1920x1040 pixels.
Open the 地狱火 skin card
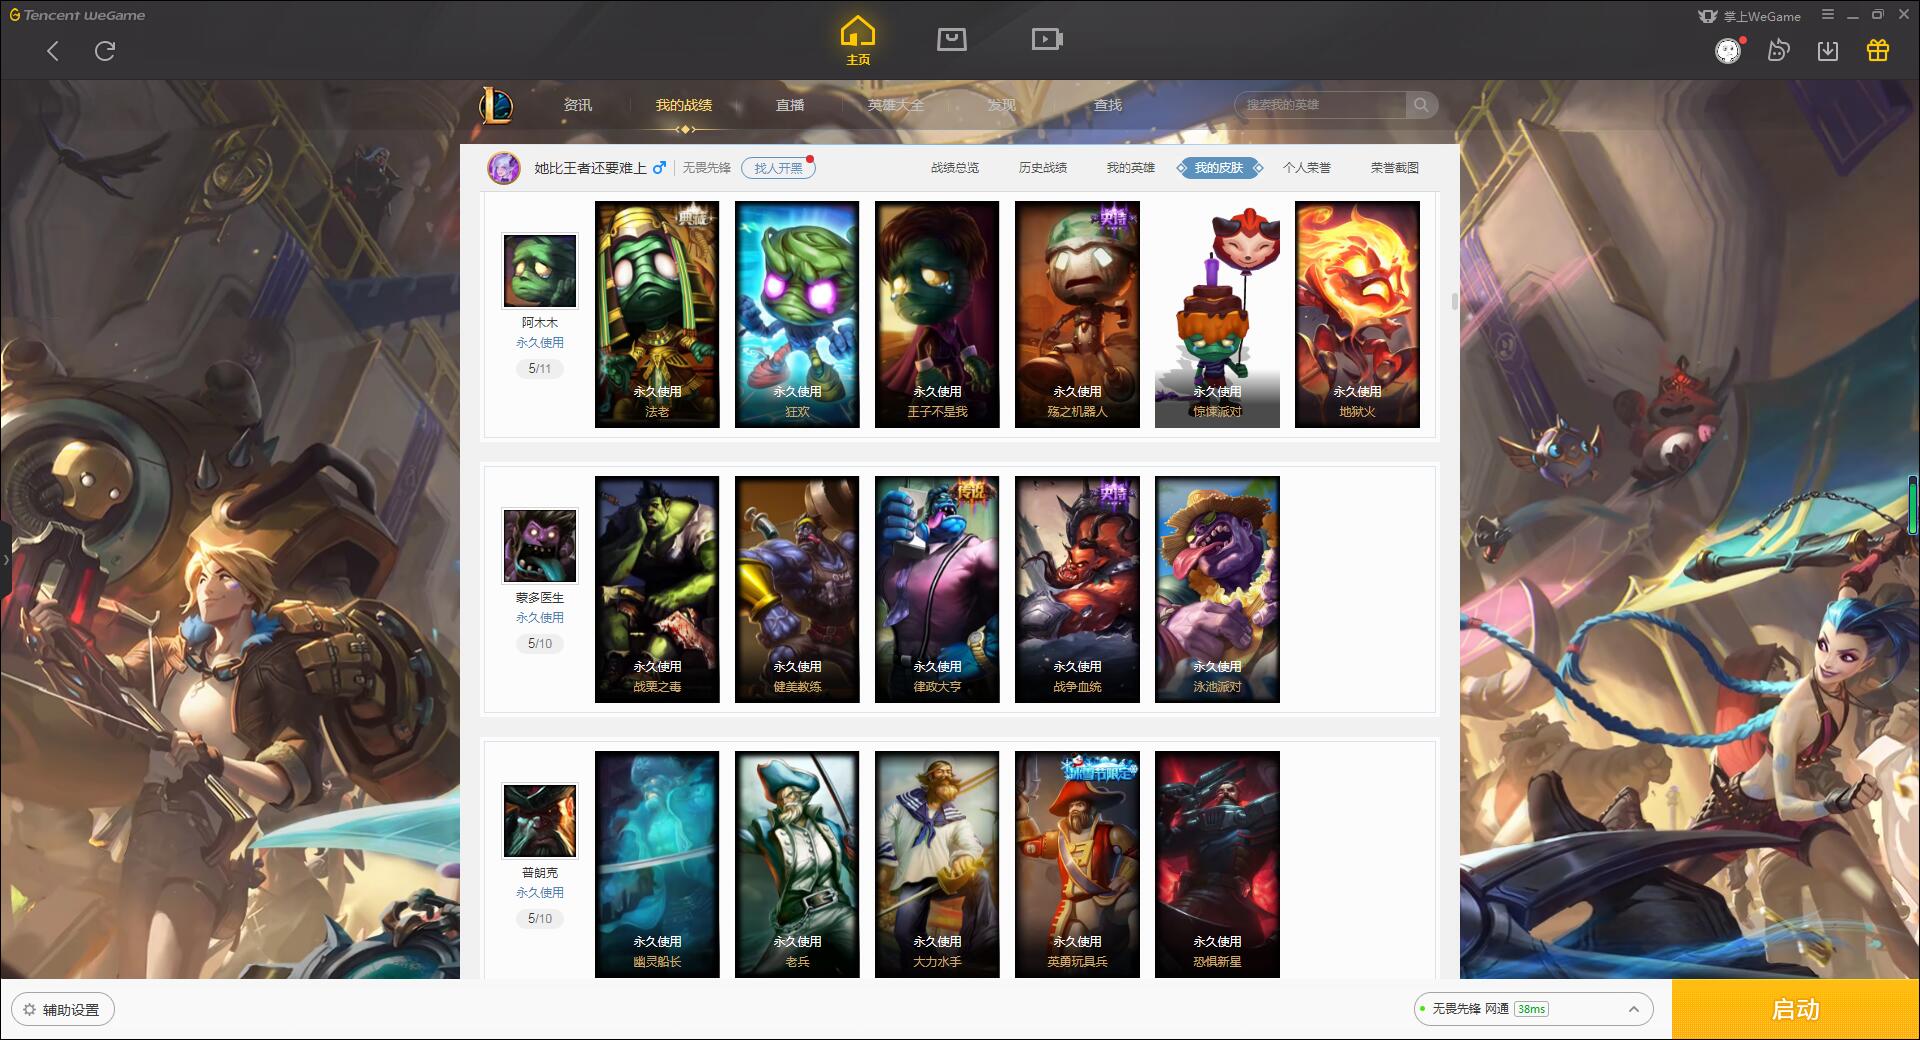[x=1357, y=315]
